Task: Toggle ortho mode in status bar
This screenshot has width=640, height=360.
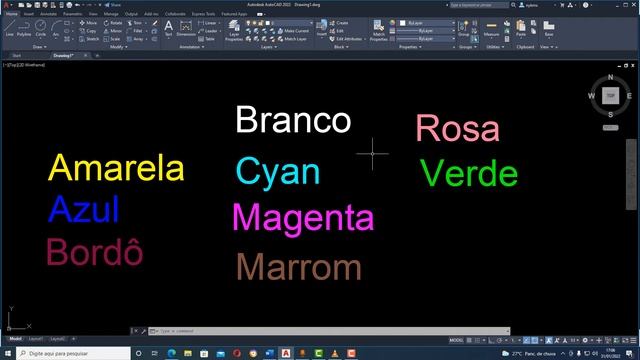Action: point(491,340)
